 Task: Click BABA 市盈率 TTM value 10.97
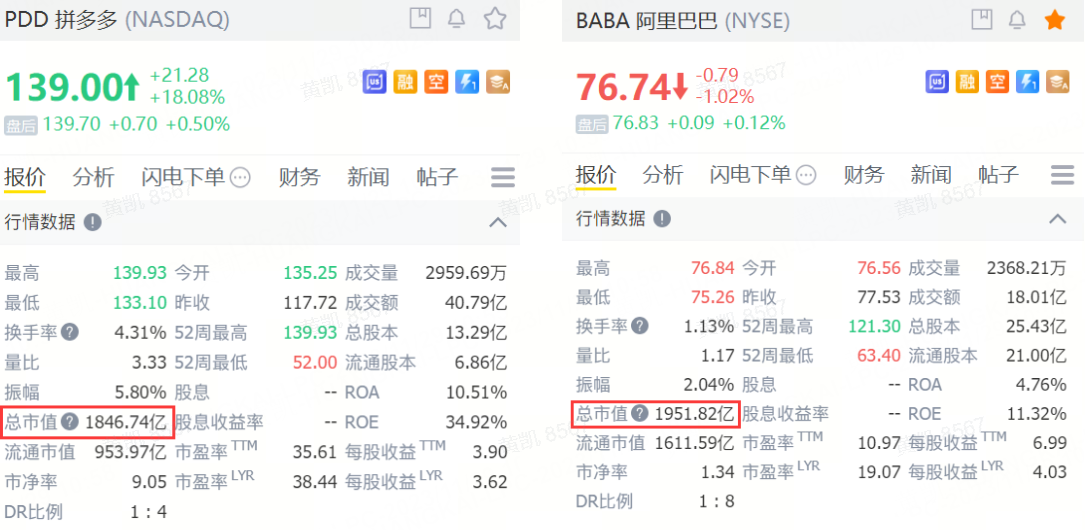tap(879, 444)
